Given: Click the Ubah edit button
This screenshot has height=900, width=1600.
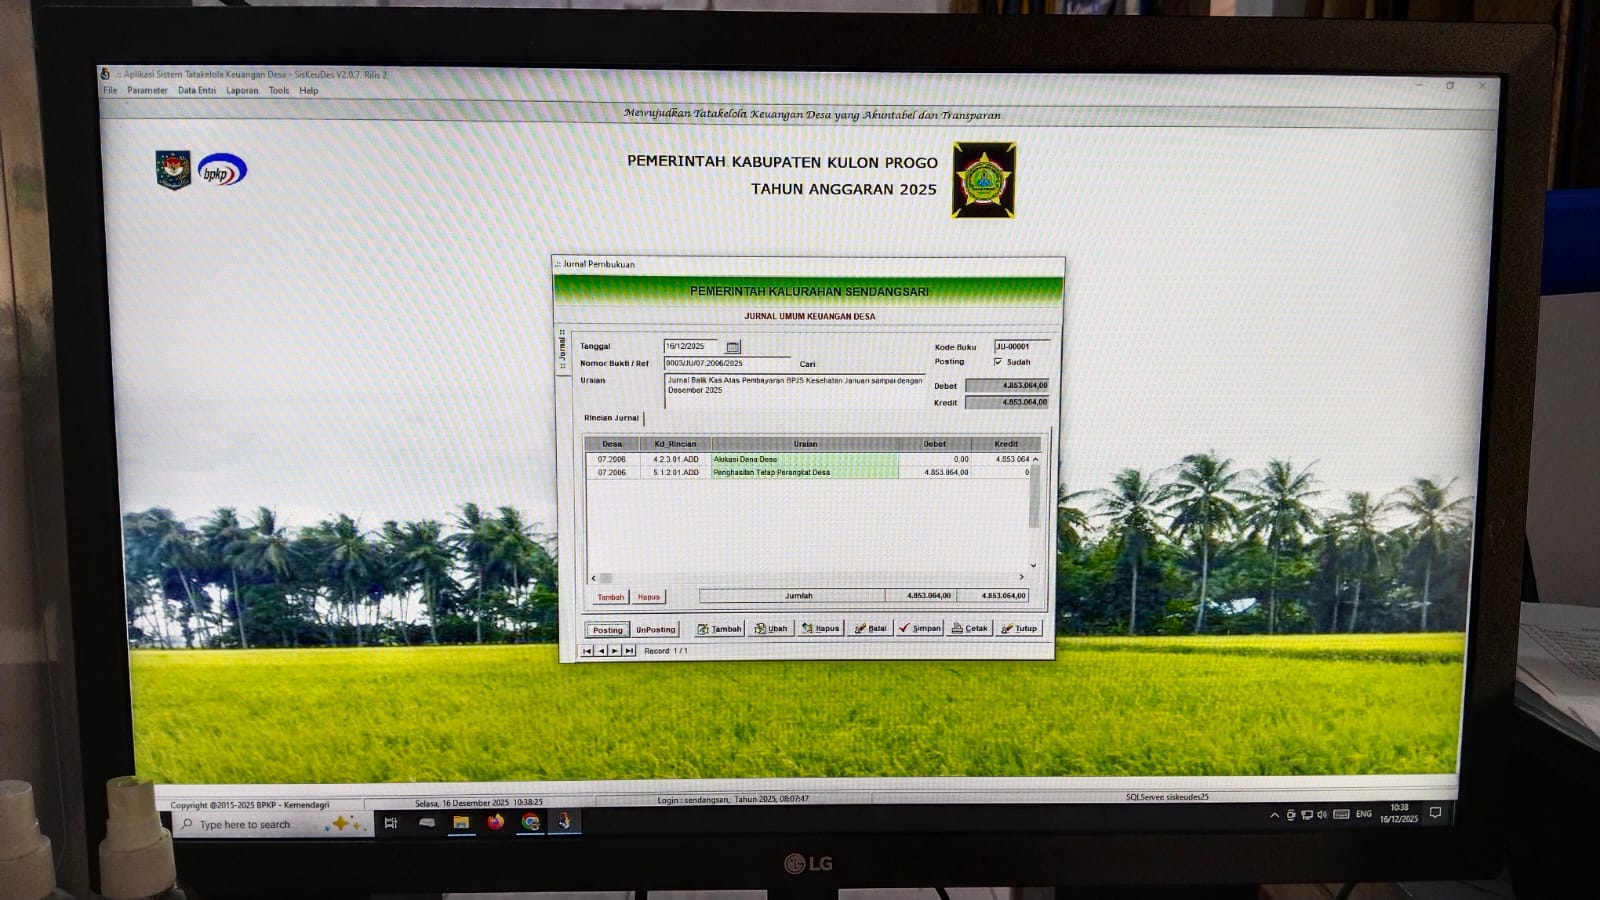Looking at the screenshot, I should point(771,629).
